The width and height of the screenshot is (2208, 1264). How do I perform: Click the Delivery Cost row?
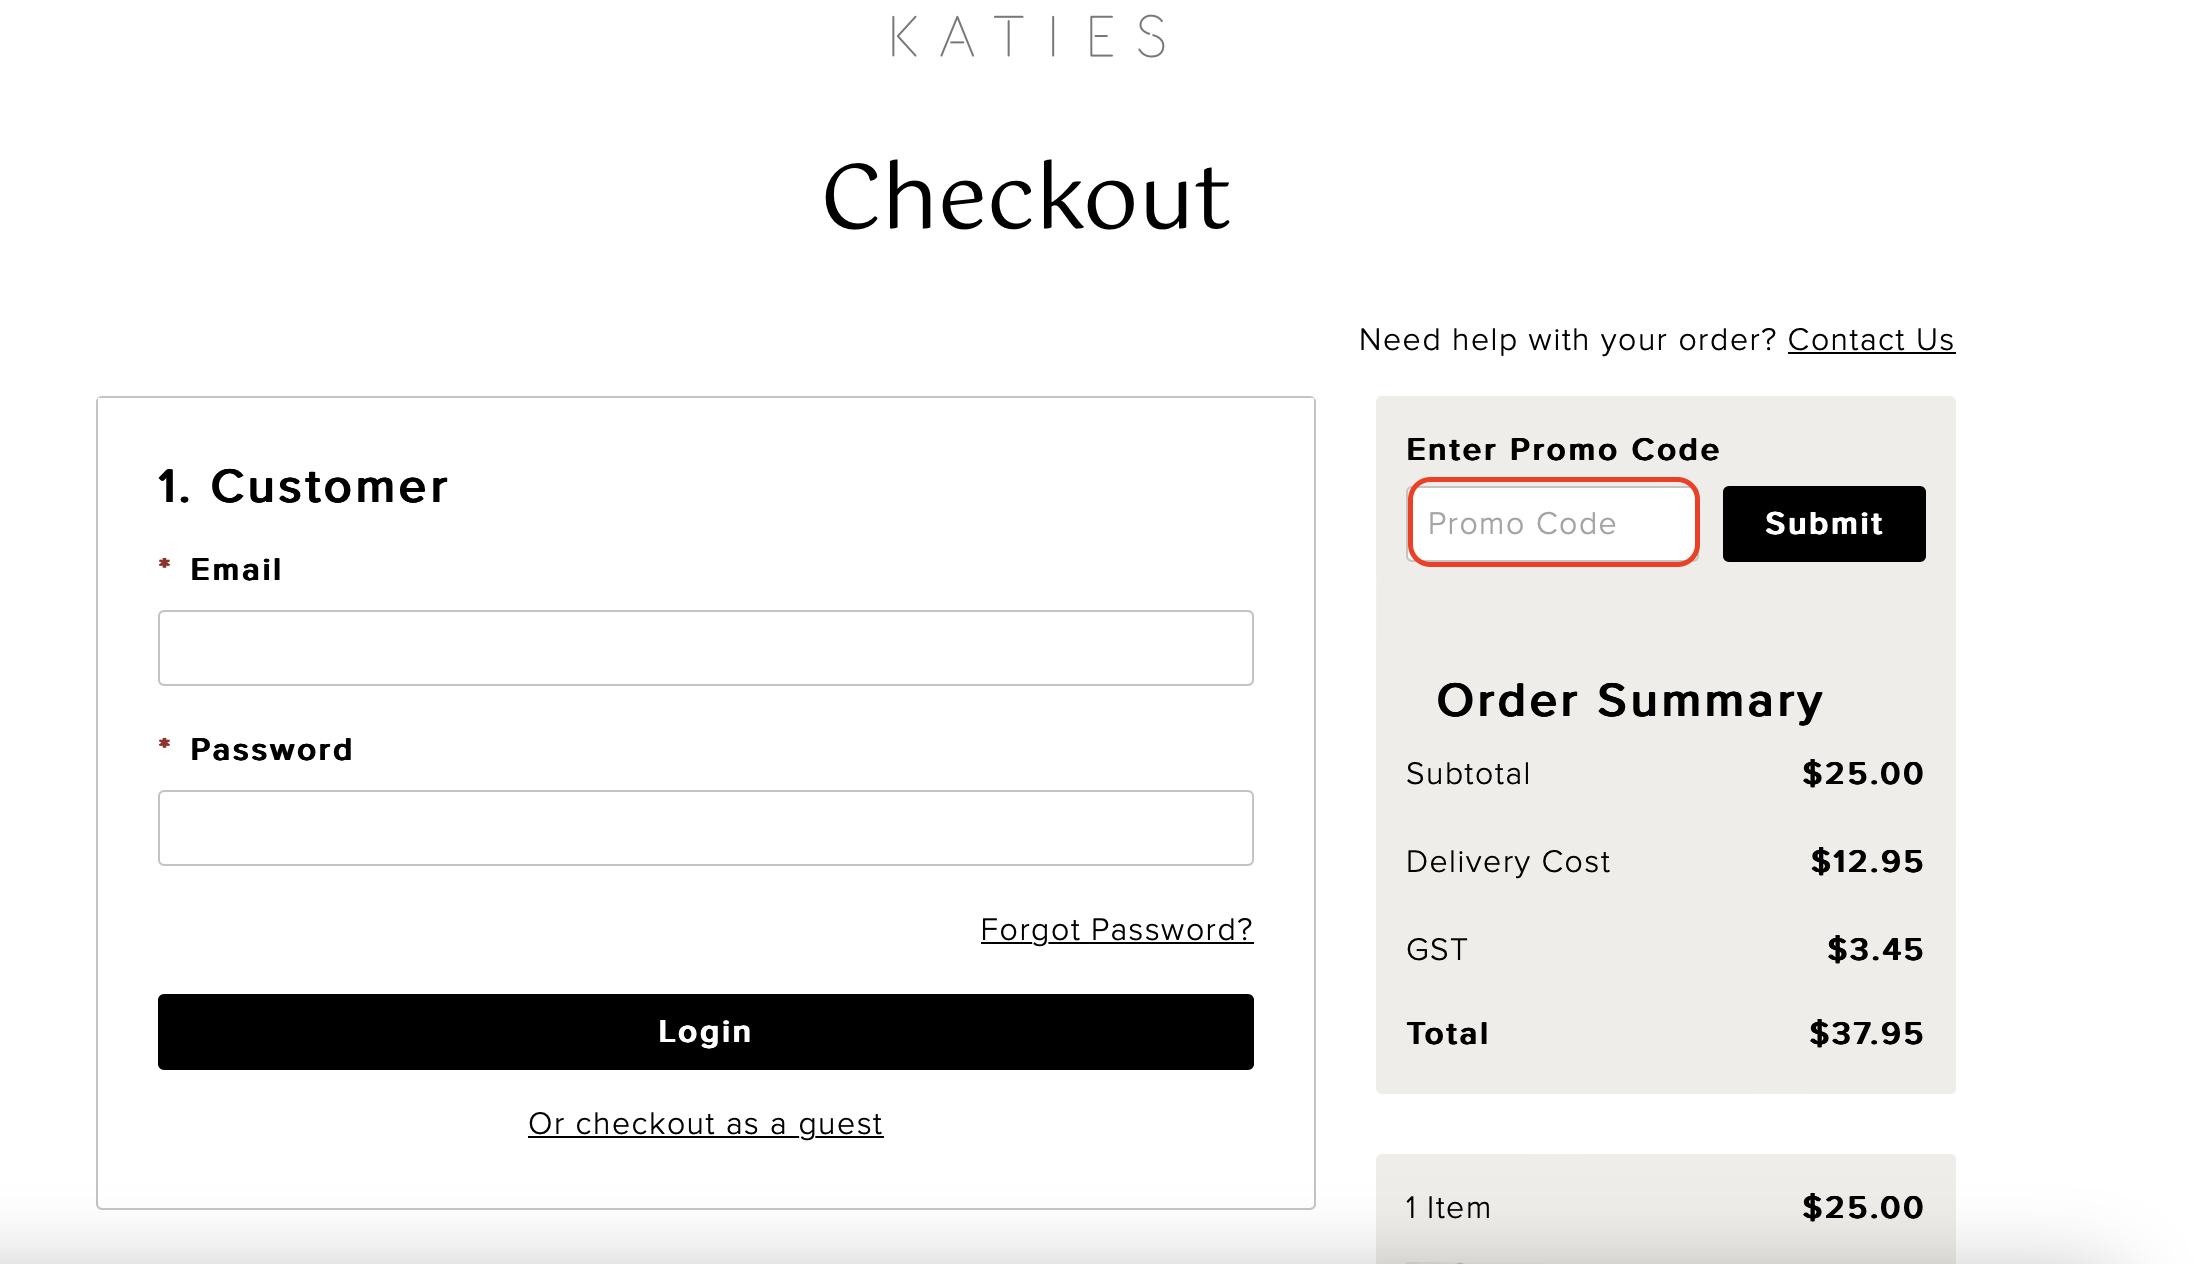(1508, 861)
